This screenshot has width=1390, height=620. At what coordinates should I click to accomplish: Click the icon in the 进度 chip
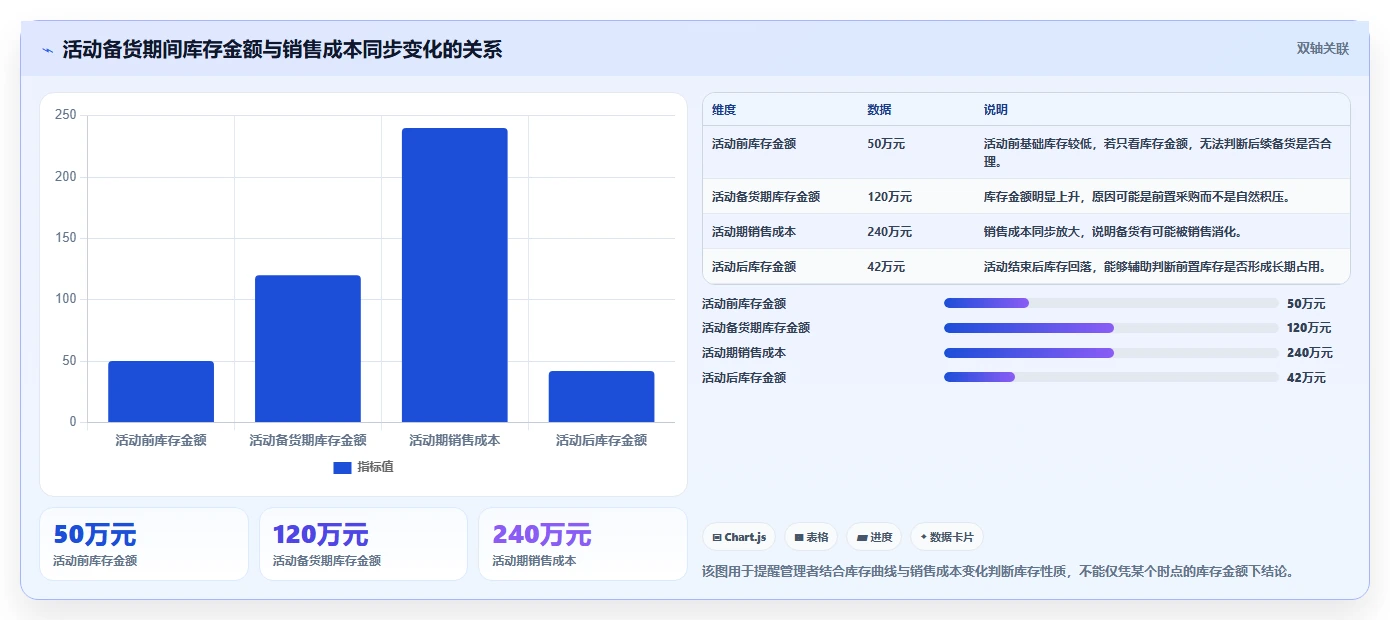[x=861, y=538]
